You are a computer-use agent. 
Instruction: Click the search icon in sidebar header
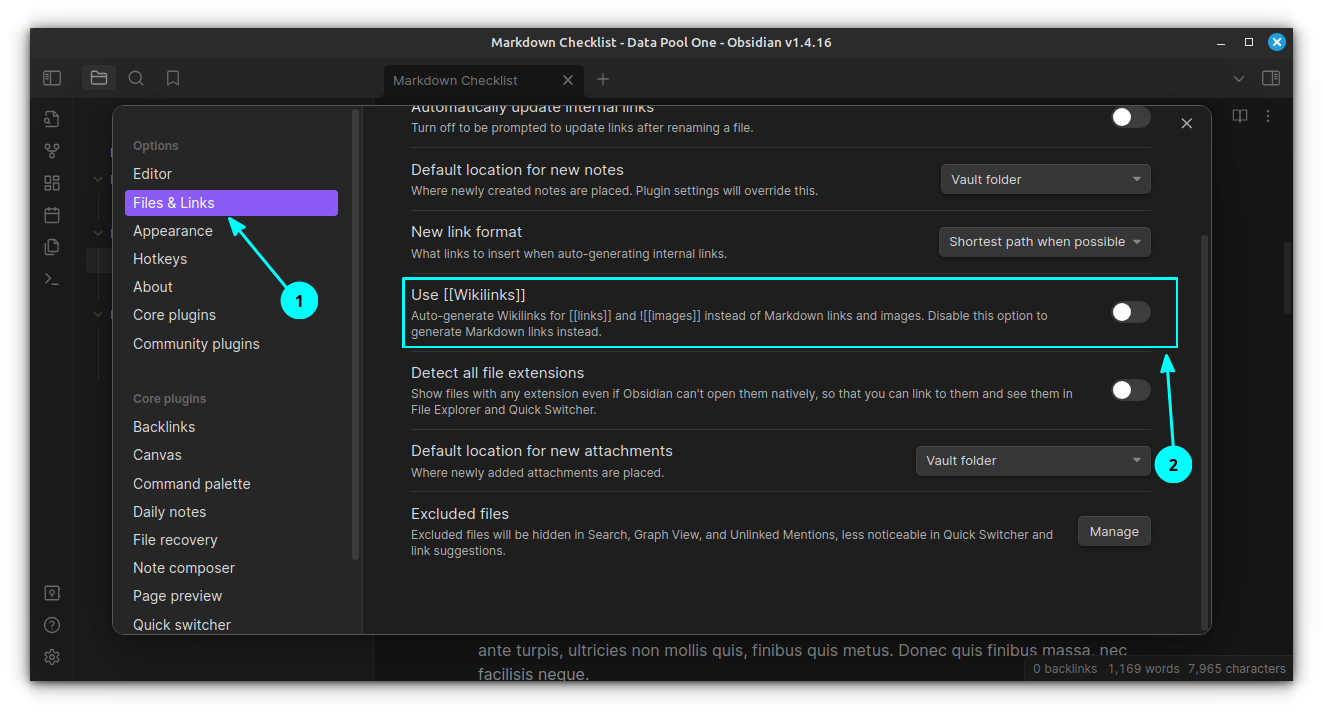[136, 78]
